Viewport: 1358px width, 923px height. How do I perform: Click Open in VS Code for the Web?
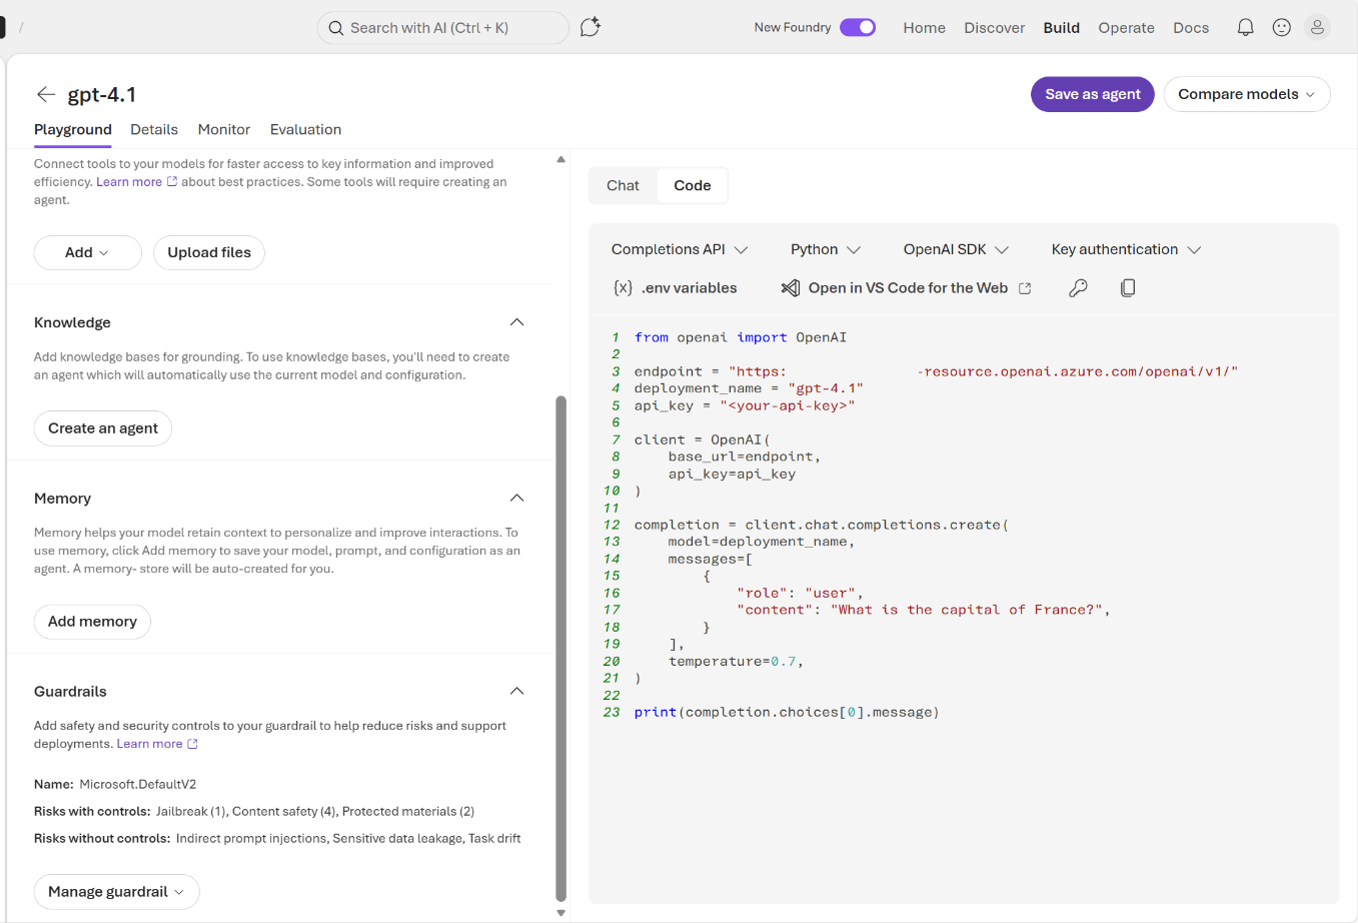906,288
